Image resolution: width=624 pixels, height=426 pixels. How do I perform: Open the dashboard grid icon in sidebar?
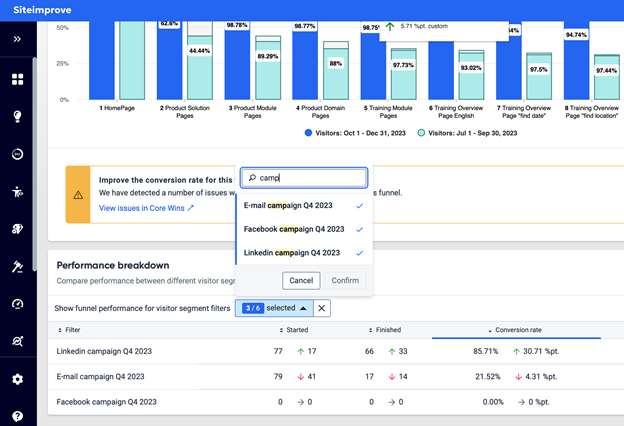click(x=18, y=79)
